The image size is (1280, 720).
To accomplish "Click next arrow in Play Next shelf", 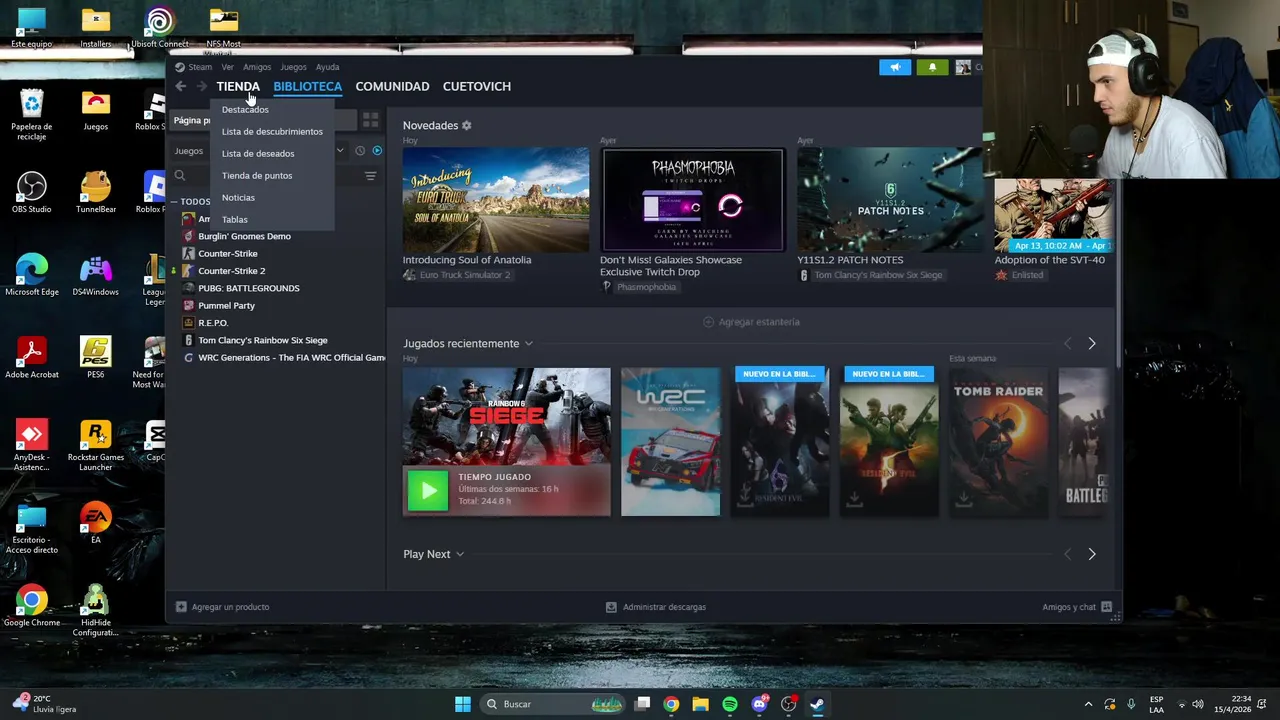I will coord(1091,554).
